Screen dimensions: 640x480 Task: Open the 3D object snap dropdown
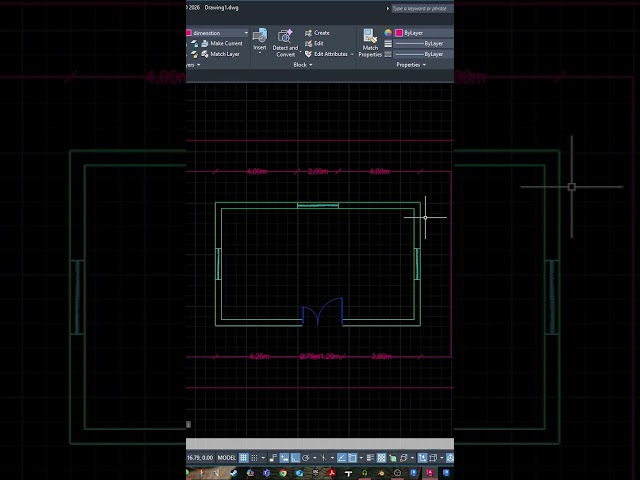click(x=412, y=458)
